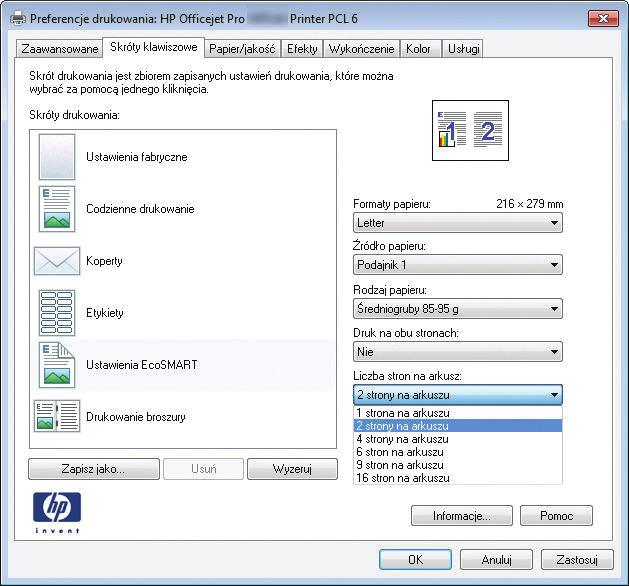Choose the Koperty envelope icon
The image size is (629, 586).
pyautogui.click(x=57, y=261)
